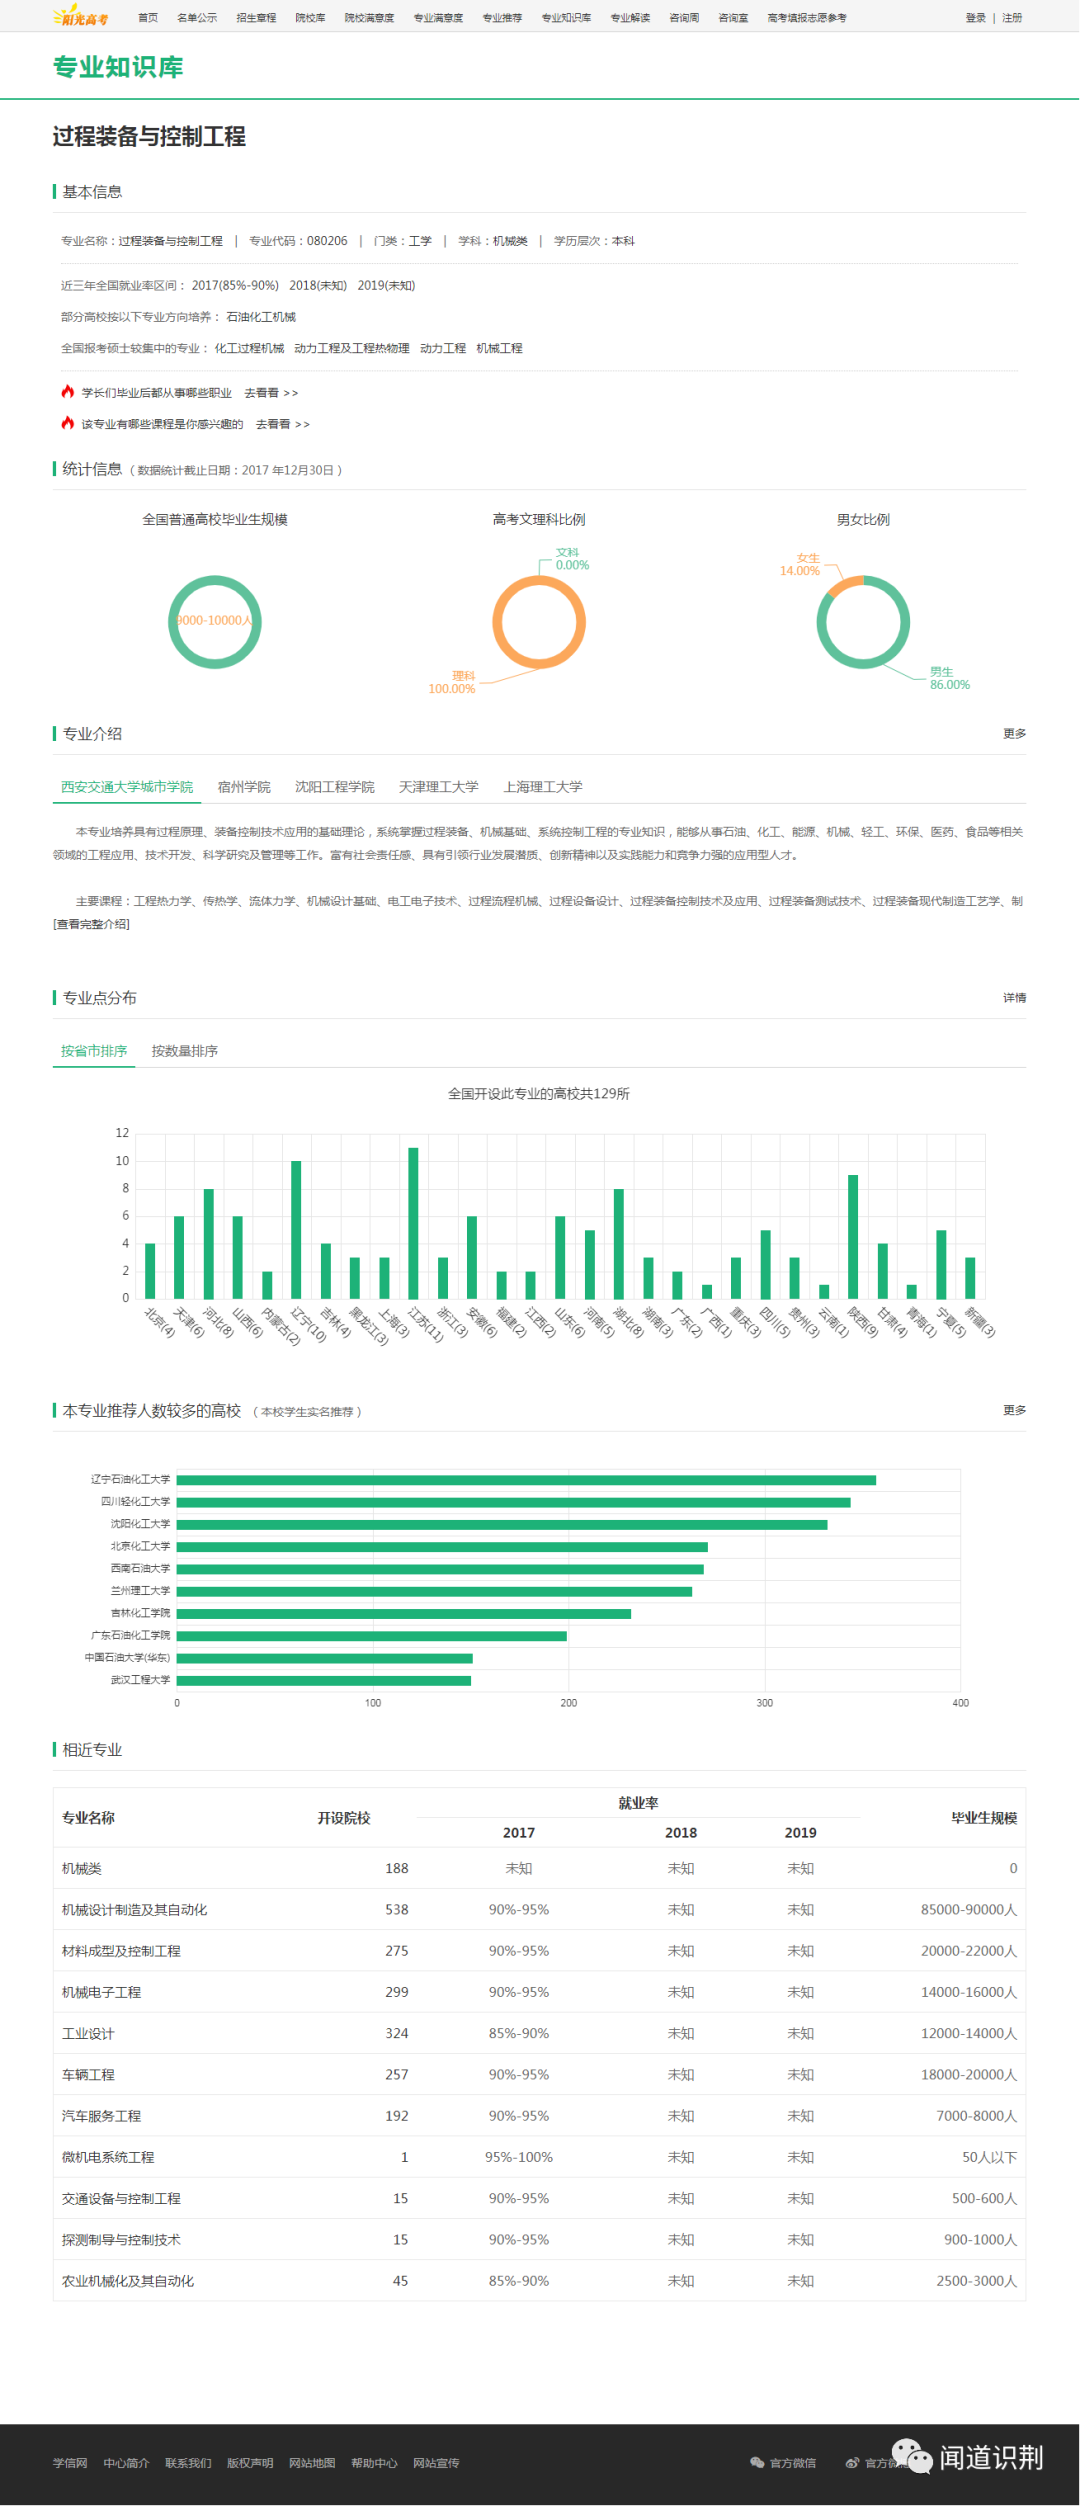
Task: Select the 按省市排序 tab
Action: click(94, 1051)
